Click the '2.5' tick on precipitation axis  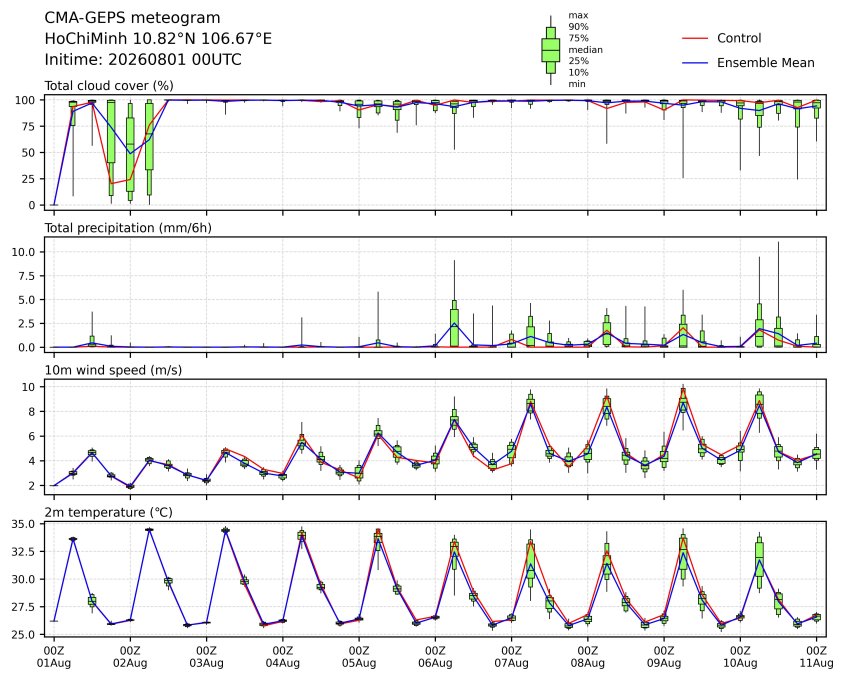pos(26,324)
